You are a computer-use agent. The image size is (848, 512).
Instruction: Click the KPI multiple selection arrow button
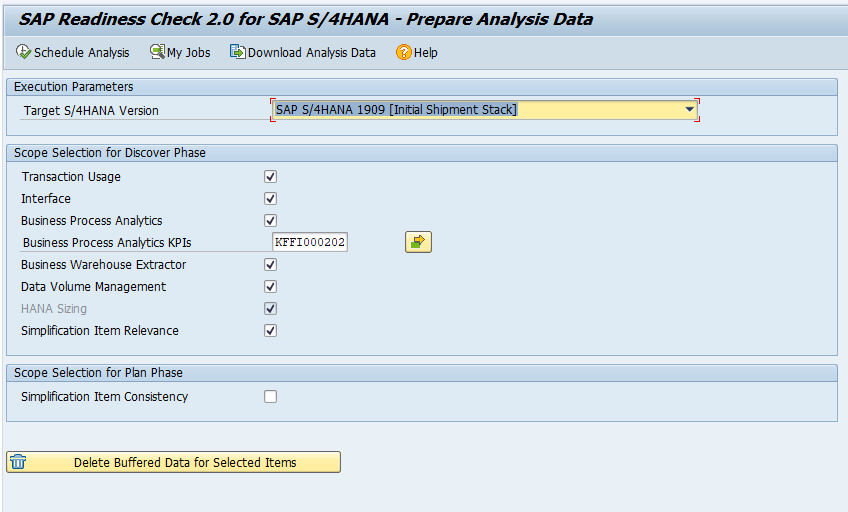[418, 242]
